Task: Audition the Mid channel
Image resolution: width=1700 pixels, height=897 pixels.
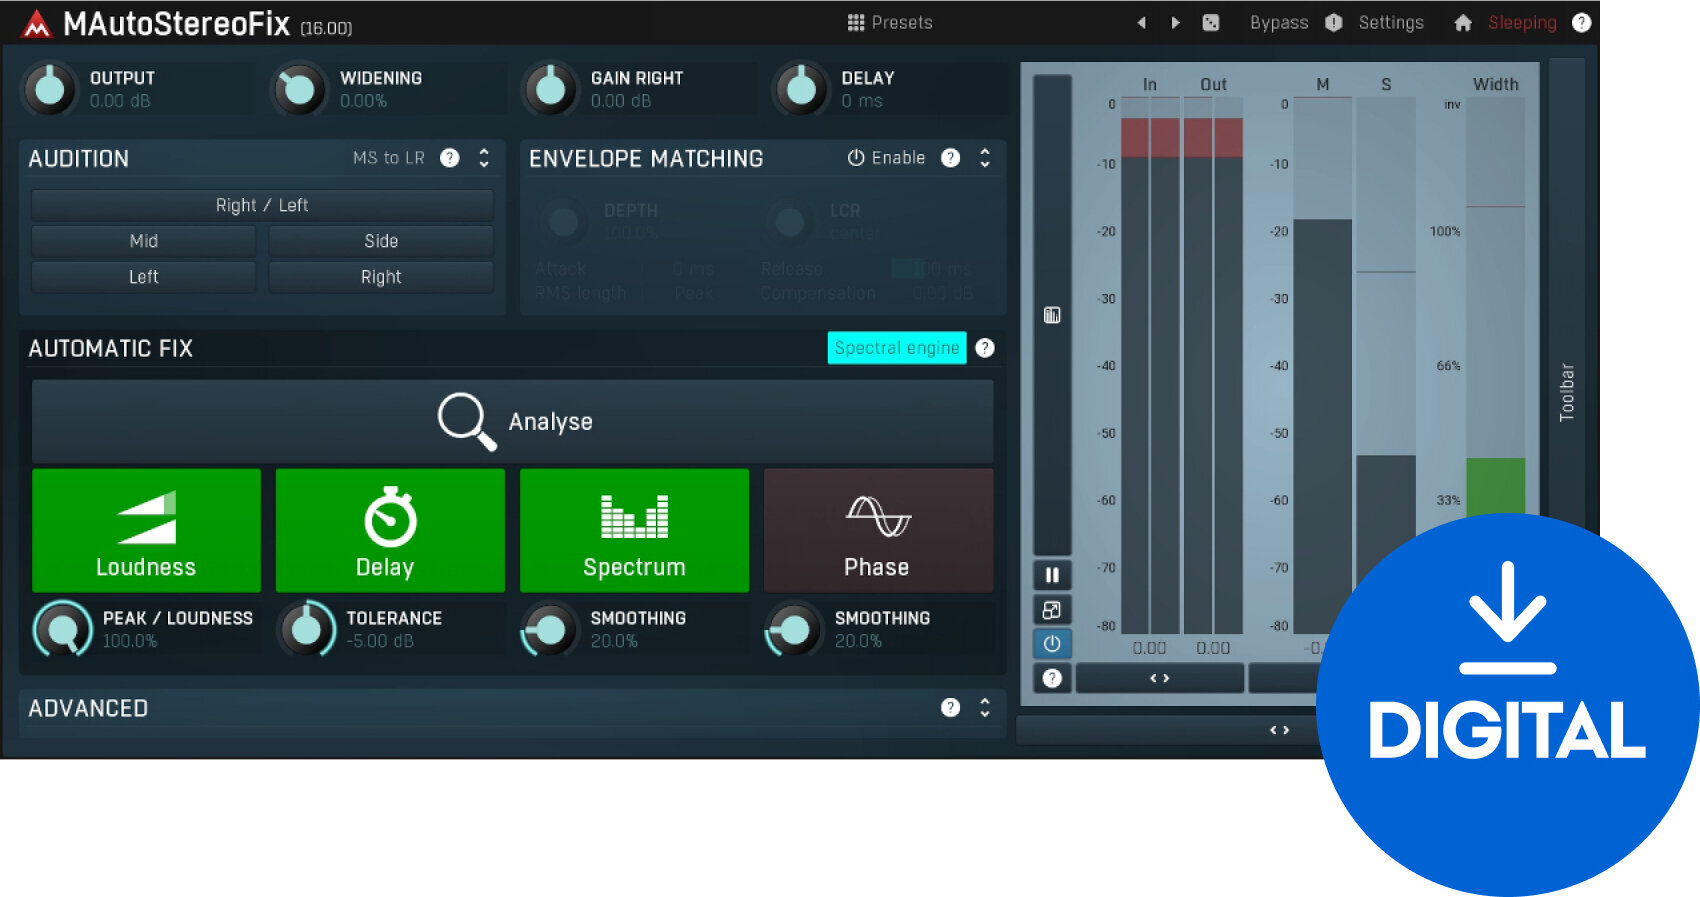Action: 144,241
